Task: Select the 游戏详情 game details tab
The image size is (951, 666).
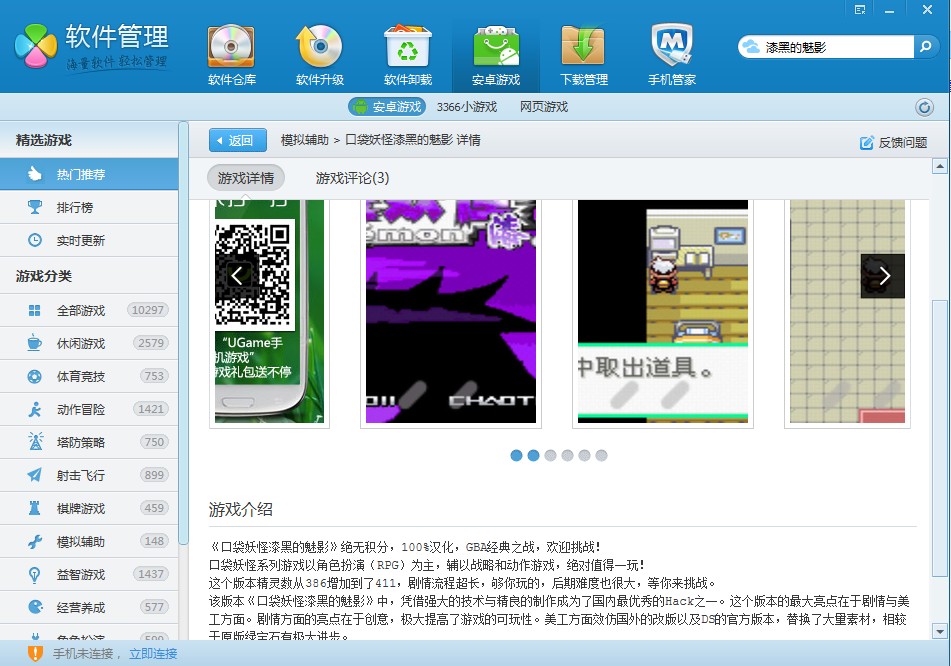Action: pyautogui.click(x=246, y=178)
